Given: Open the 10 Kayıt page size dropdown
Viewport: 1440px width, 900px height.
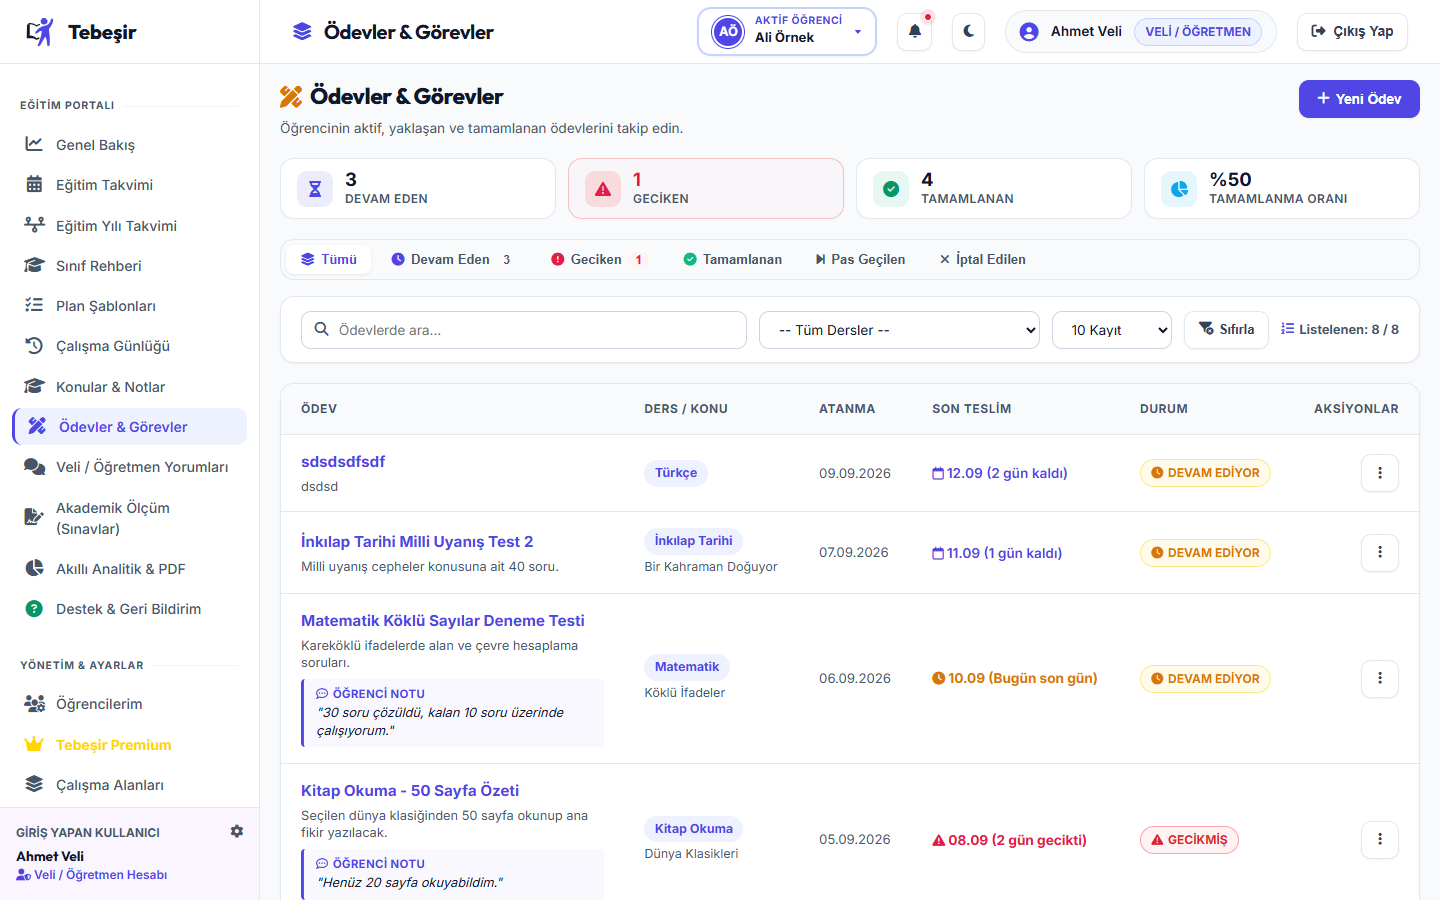Looking at the screenshot, I should 1112,330.
